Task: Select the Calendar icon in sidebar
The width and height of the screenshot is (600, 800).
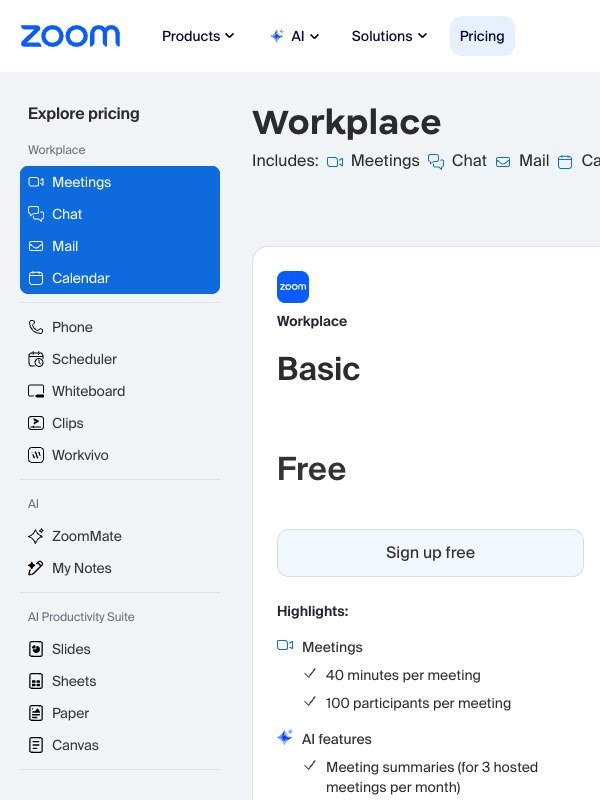Action: pyautogui.click(x=36, y=278)
